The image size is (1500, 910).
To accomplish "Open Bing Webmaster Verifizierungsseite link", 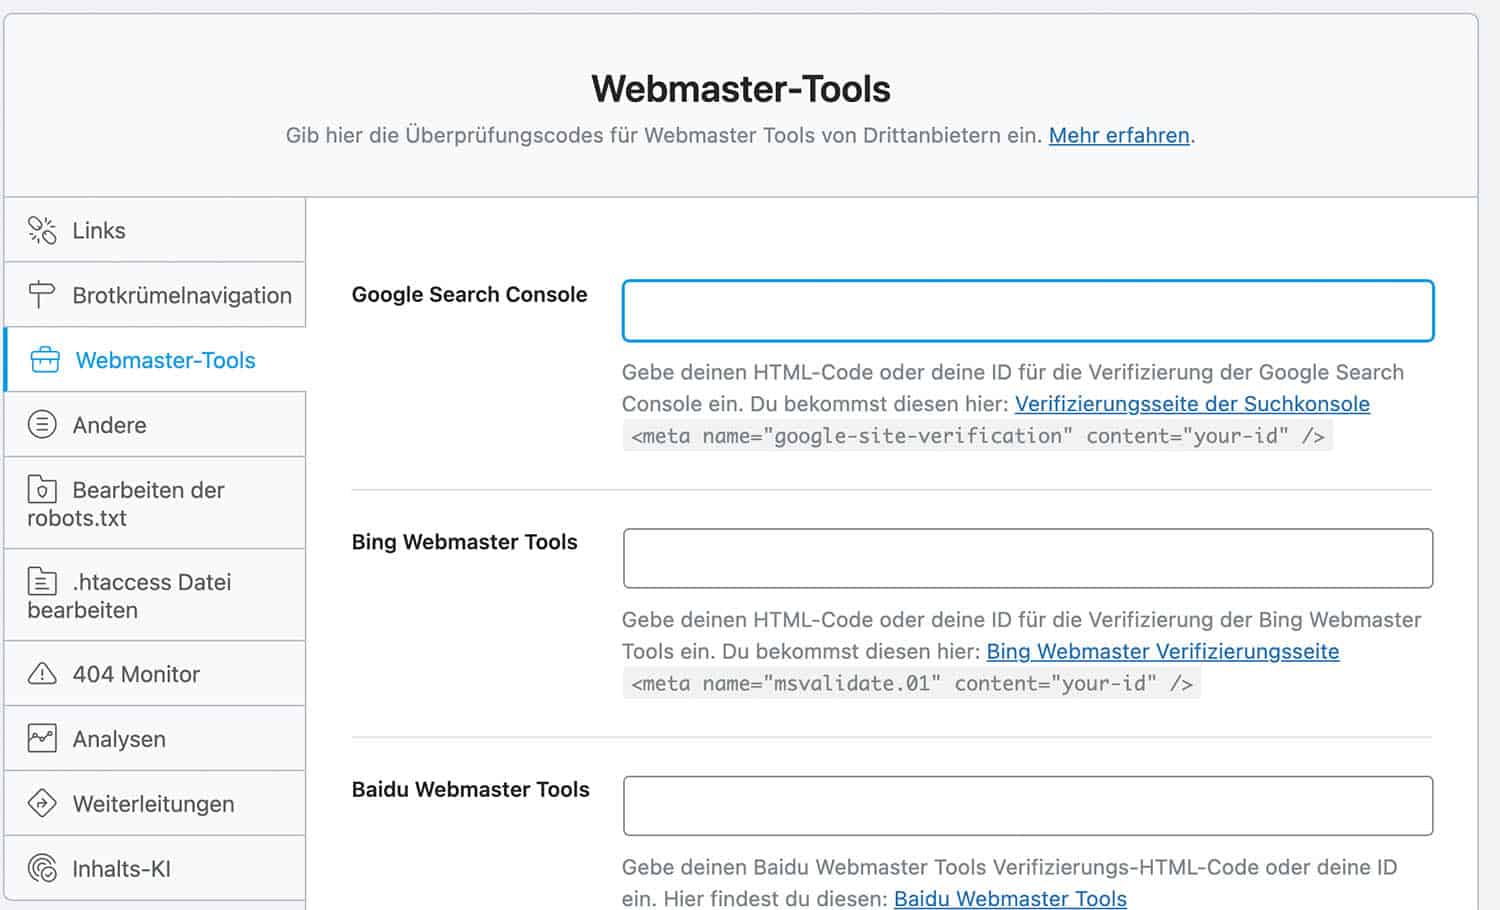I will click(1163, 651).
